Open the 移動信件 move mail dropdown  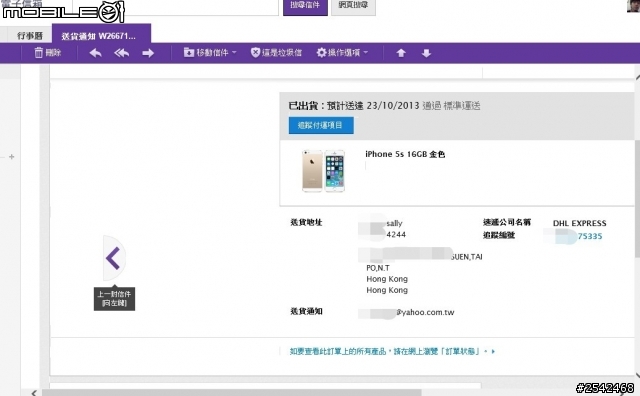point(210,53)
